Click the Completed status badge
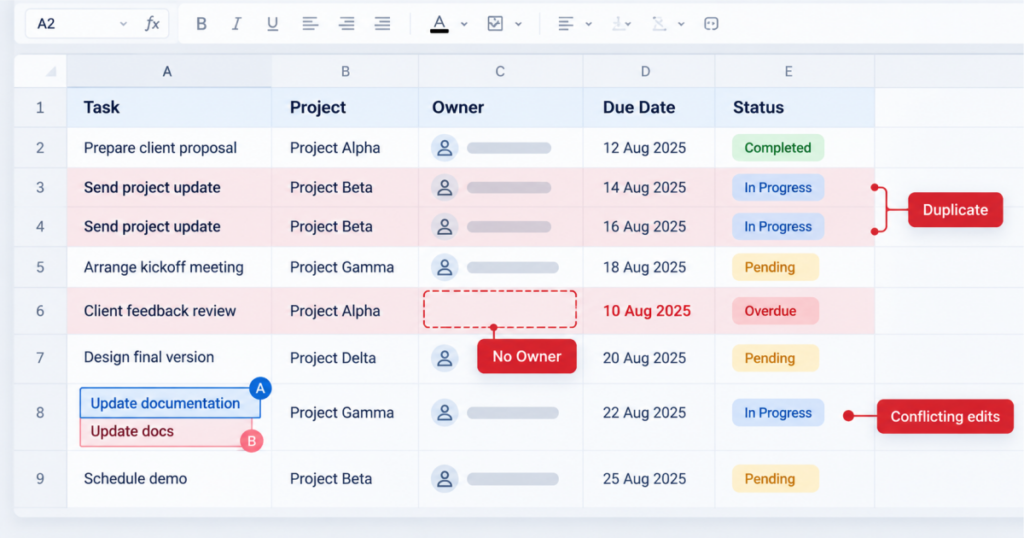This screenshot has width=1024, height=538. (x=778, y=148)
